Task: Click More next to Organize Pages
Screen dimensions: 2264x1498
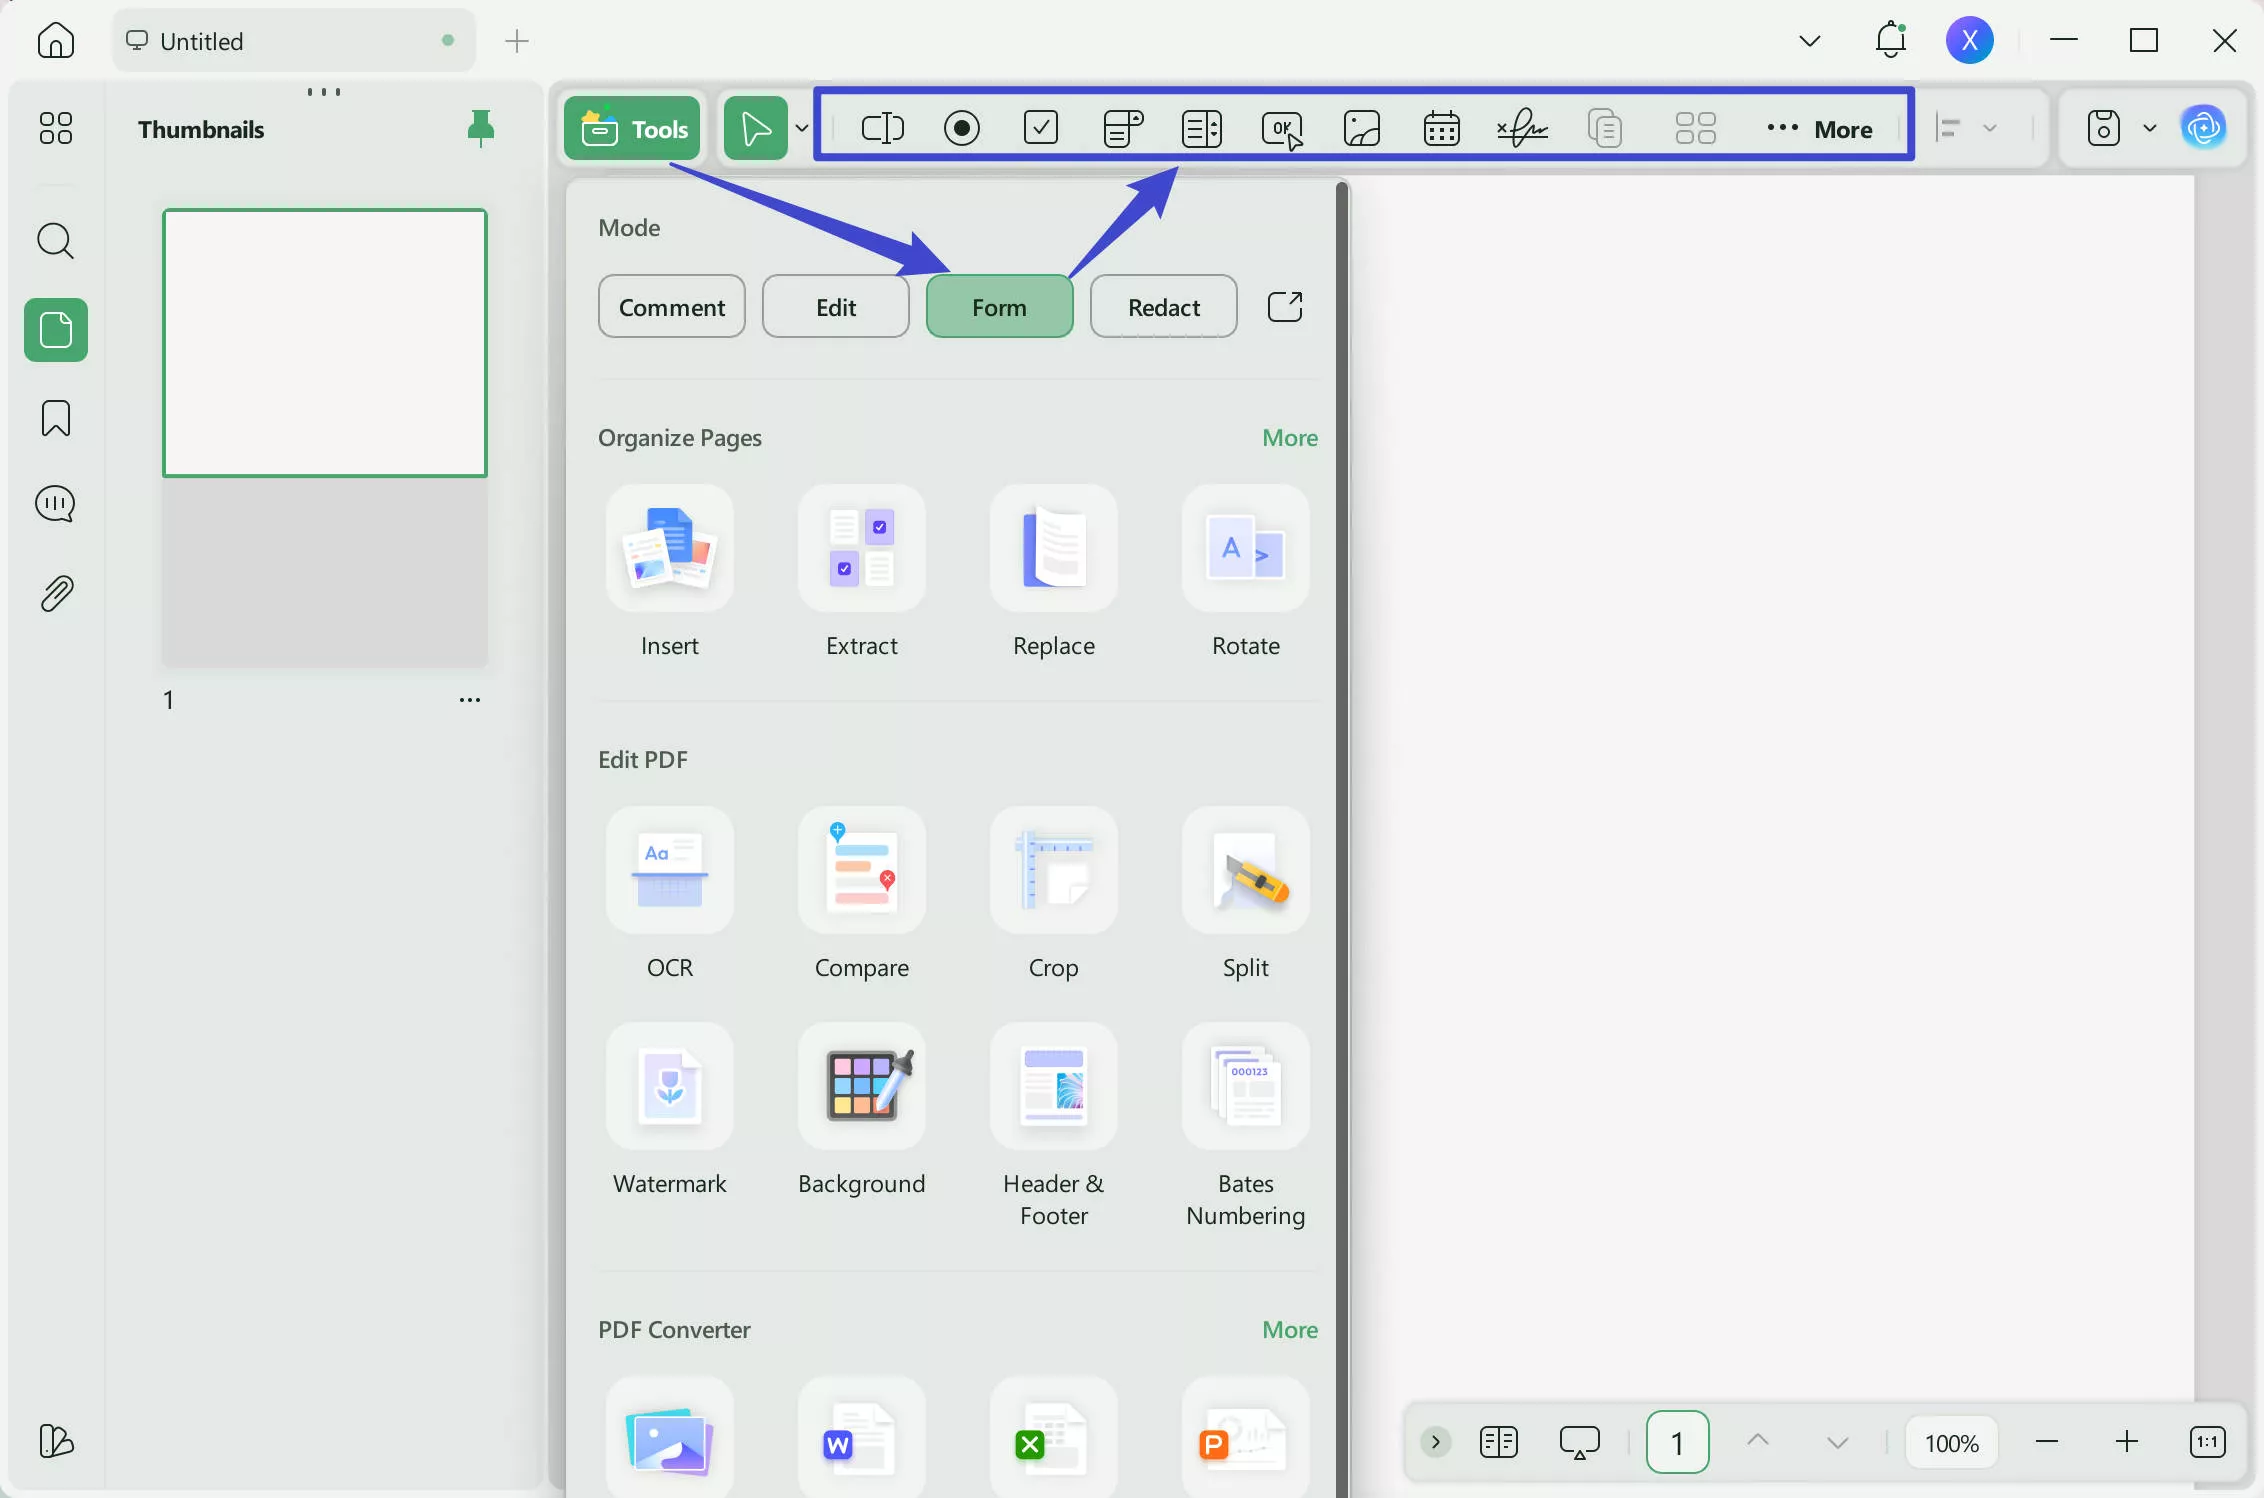Action: tap(1289, 437)
